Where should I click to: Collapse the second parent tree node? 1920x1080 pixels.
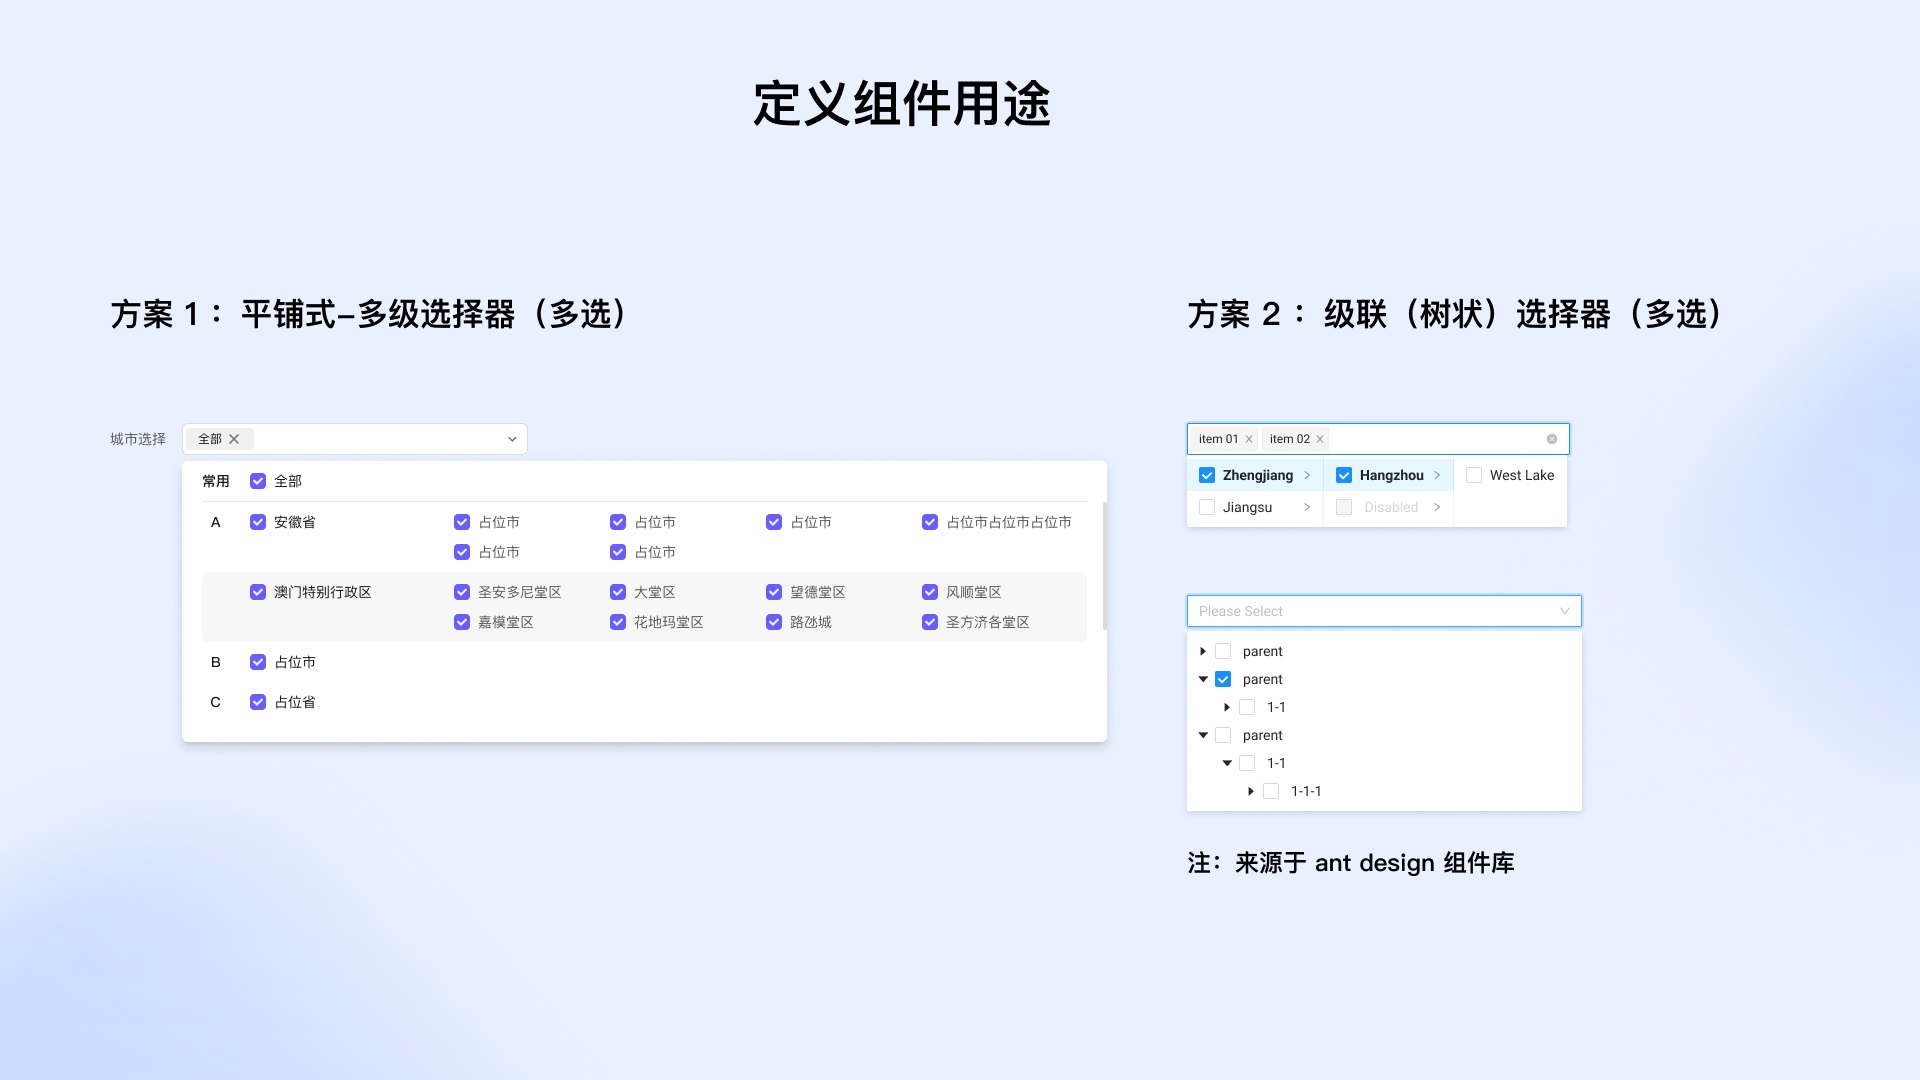(x=1201, y=679)
